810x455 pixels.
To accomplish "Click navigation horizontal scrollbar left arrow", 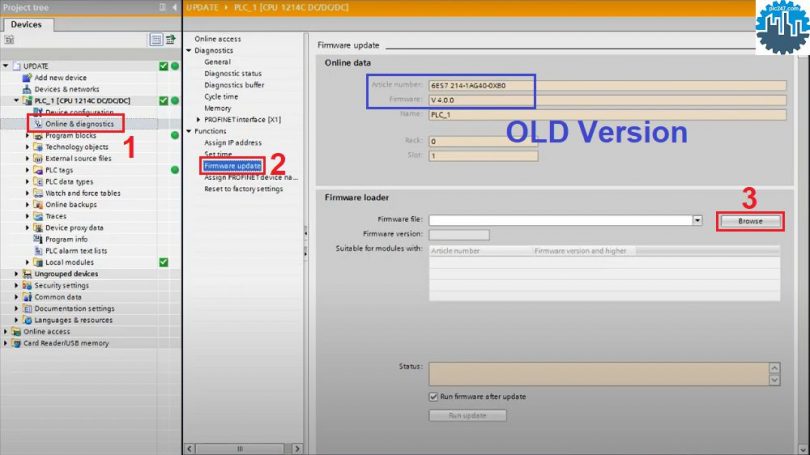I will [190, 448].
